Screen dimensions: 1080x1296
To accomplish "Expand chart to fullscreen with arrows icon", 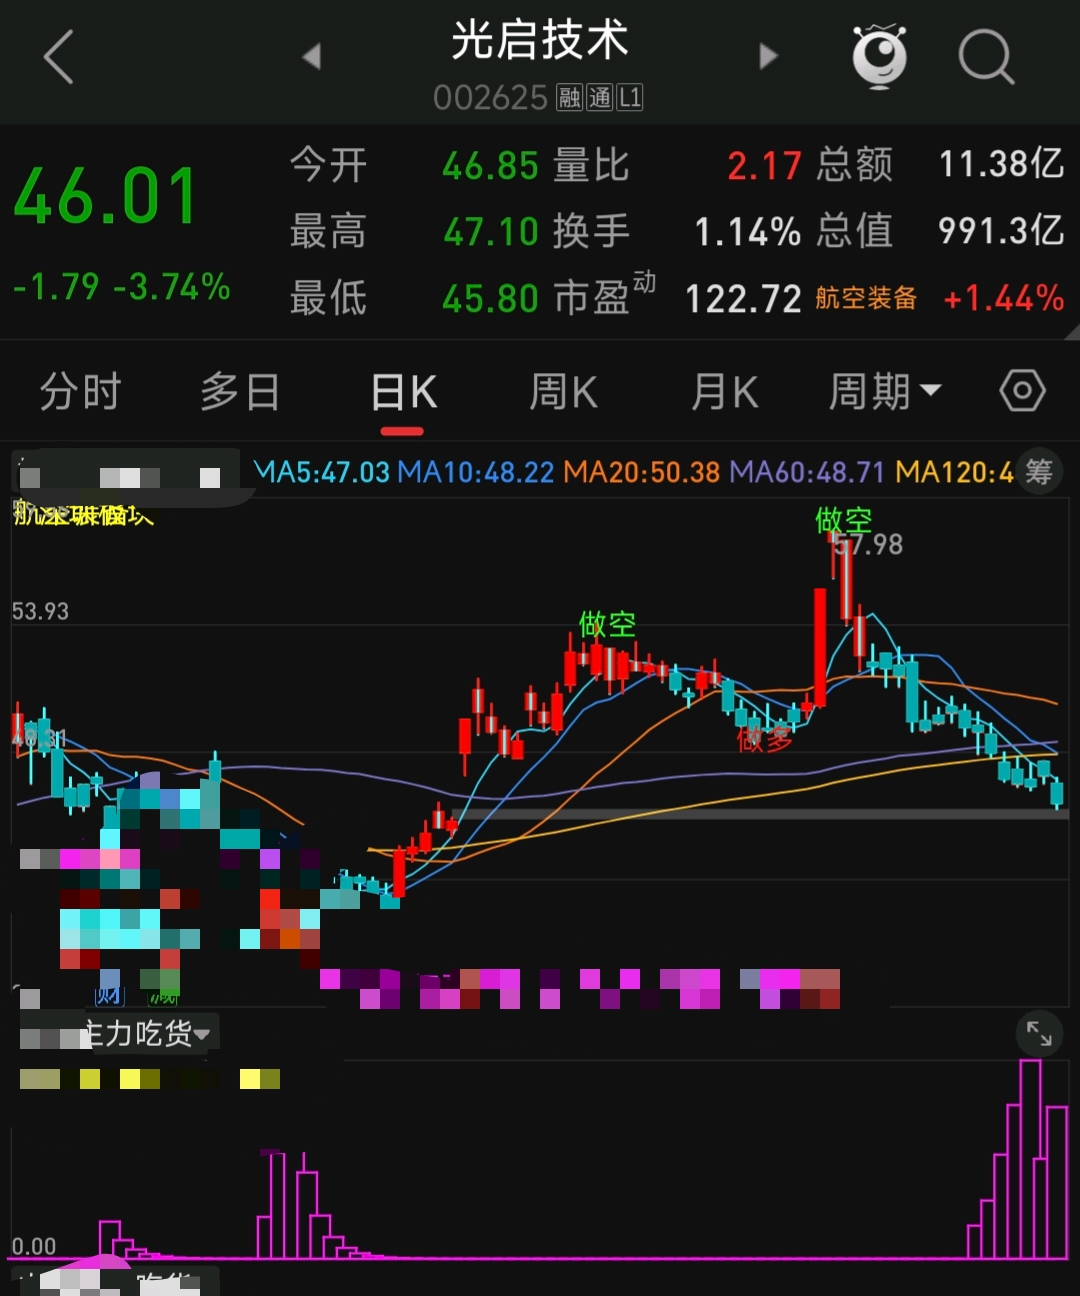I will [1039, 1033].
